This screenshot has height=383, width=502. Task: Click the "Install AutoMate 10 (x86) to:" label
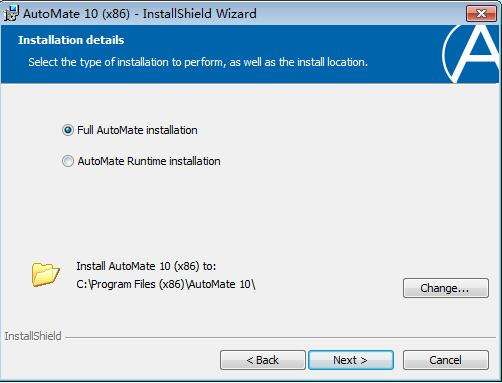(146, 266)
